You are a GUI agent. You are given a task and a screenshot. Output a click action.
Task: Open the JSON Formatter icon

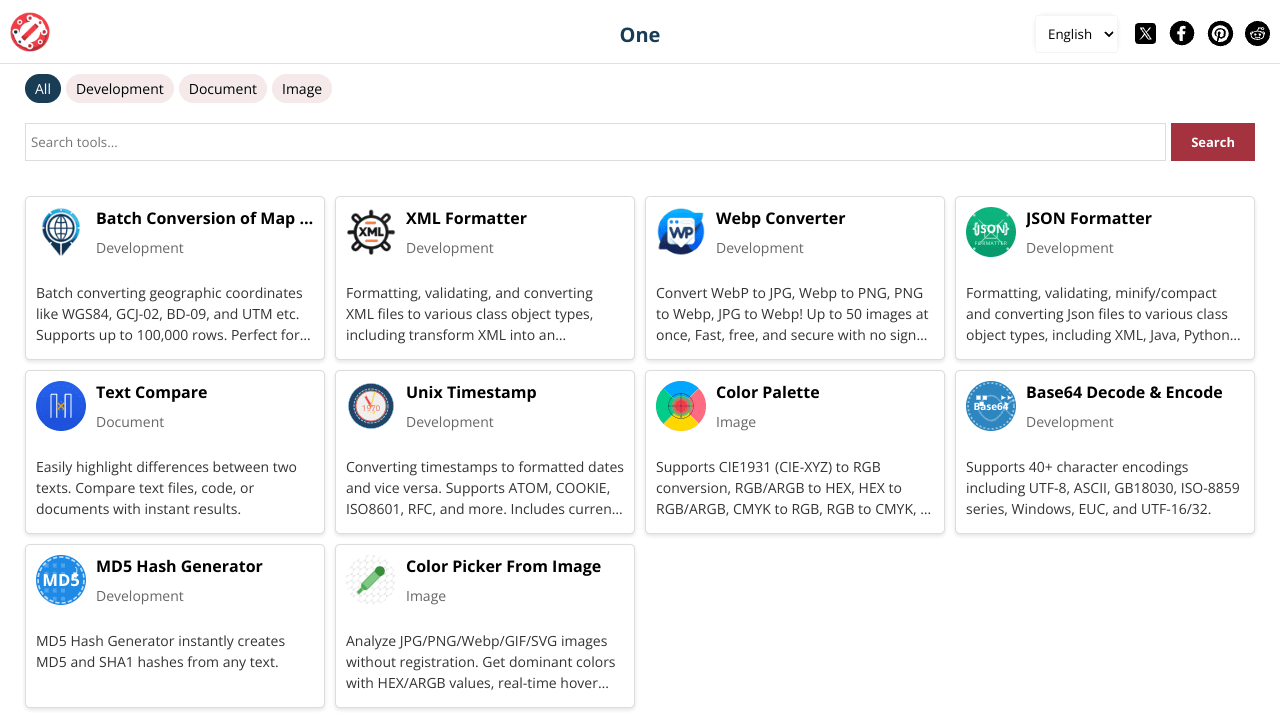click(x=991, y=232)
